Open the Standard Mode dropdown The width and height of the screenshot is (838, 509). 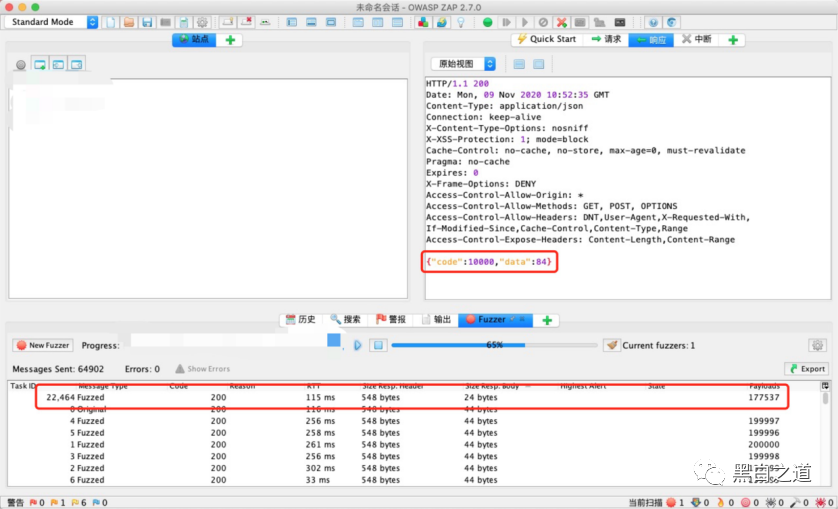tap(51, 22)
